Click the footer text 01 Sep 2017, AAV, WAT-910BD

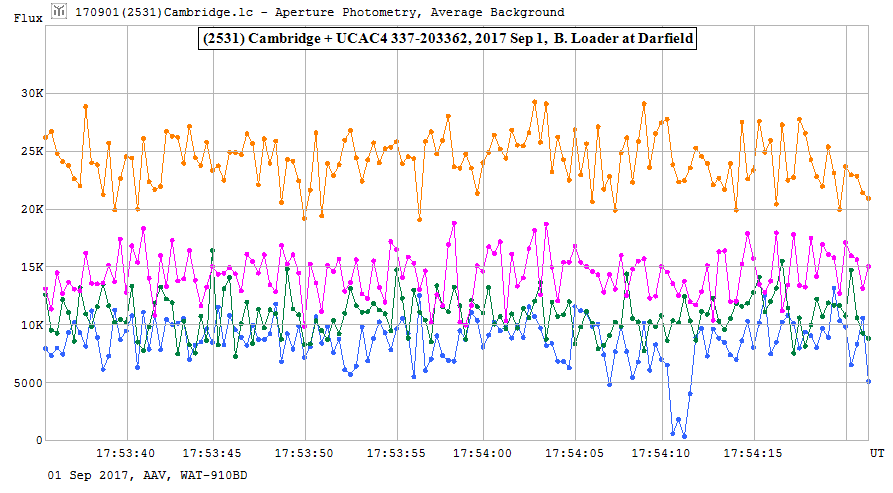click(x=148, y=475)
